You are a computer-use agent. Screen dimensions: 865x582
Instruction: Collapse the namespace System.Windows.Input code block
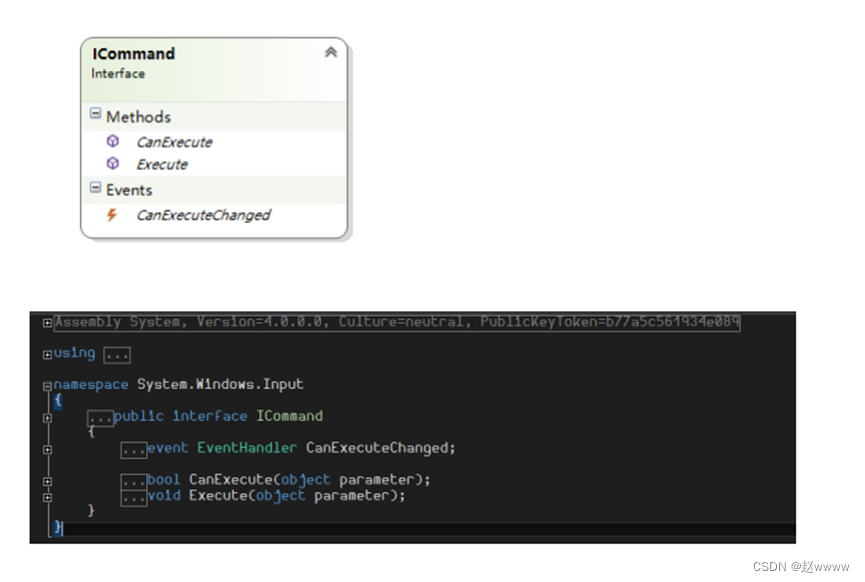pos(46,384)
